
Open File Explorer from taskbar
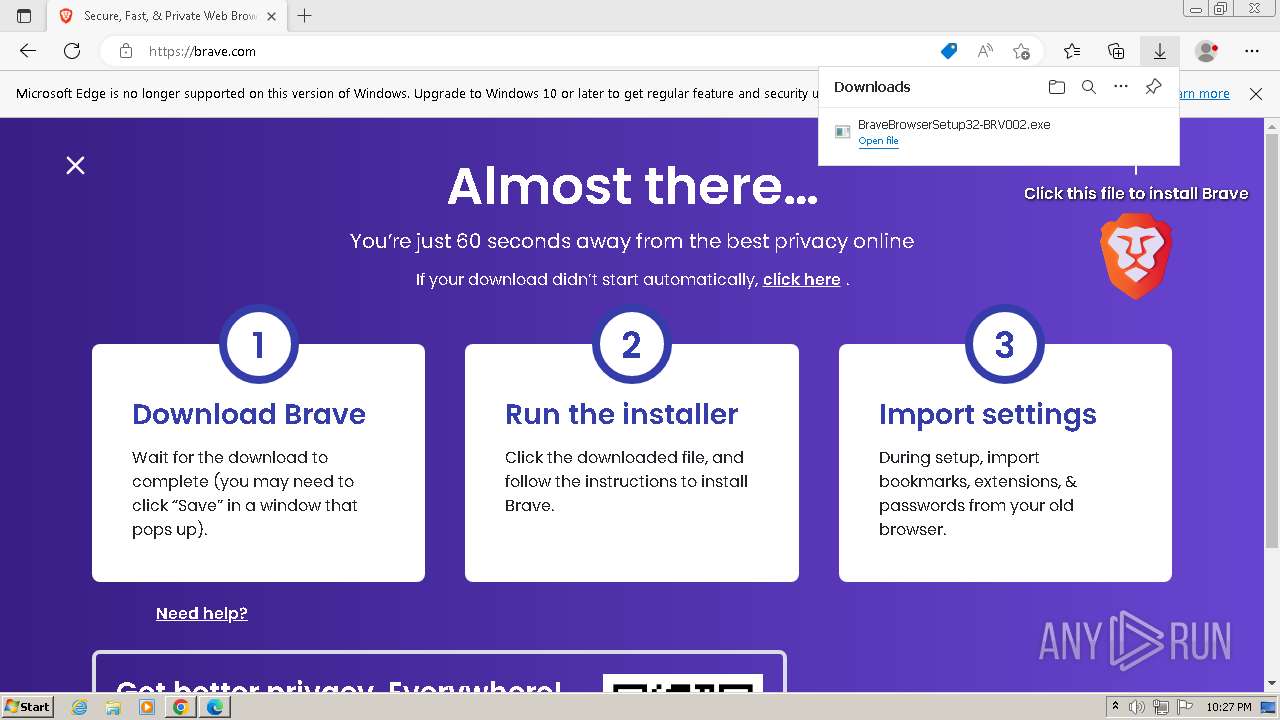click(113, 707)
